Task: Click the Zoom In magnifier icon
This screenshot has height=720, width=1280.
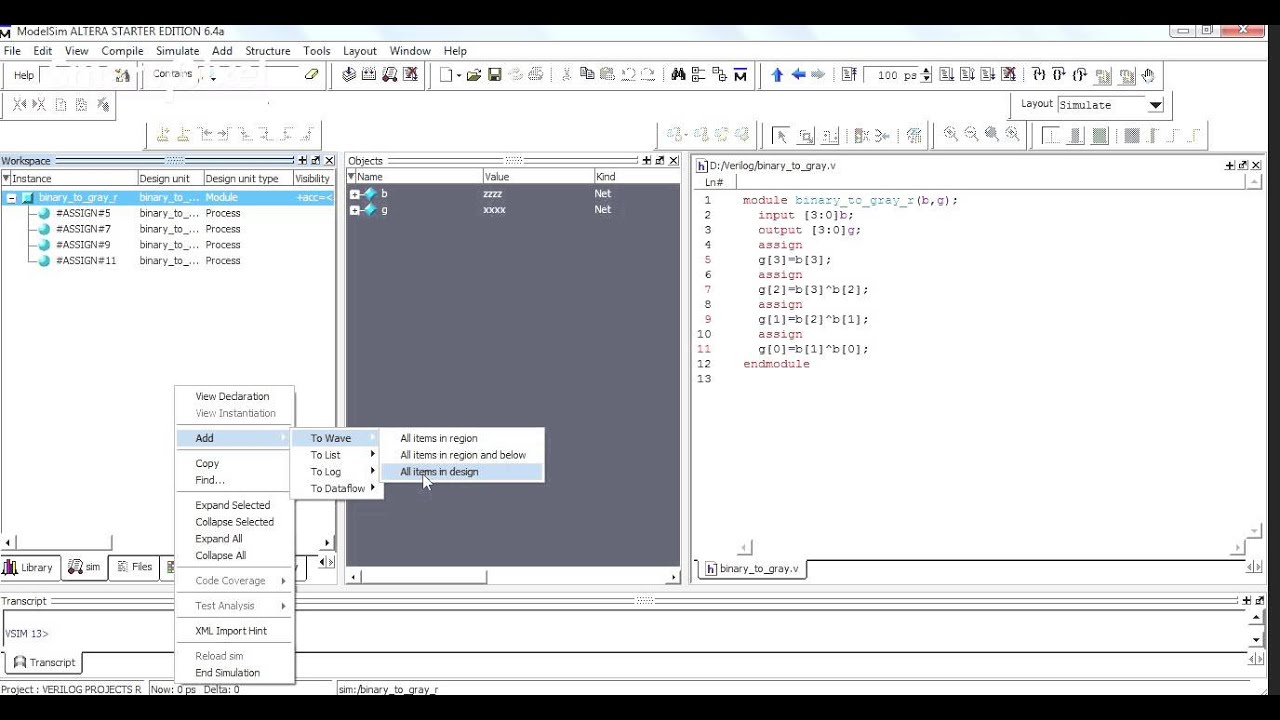Action: coord(950,134)
